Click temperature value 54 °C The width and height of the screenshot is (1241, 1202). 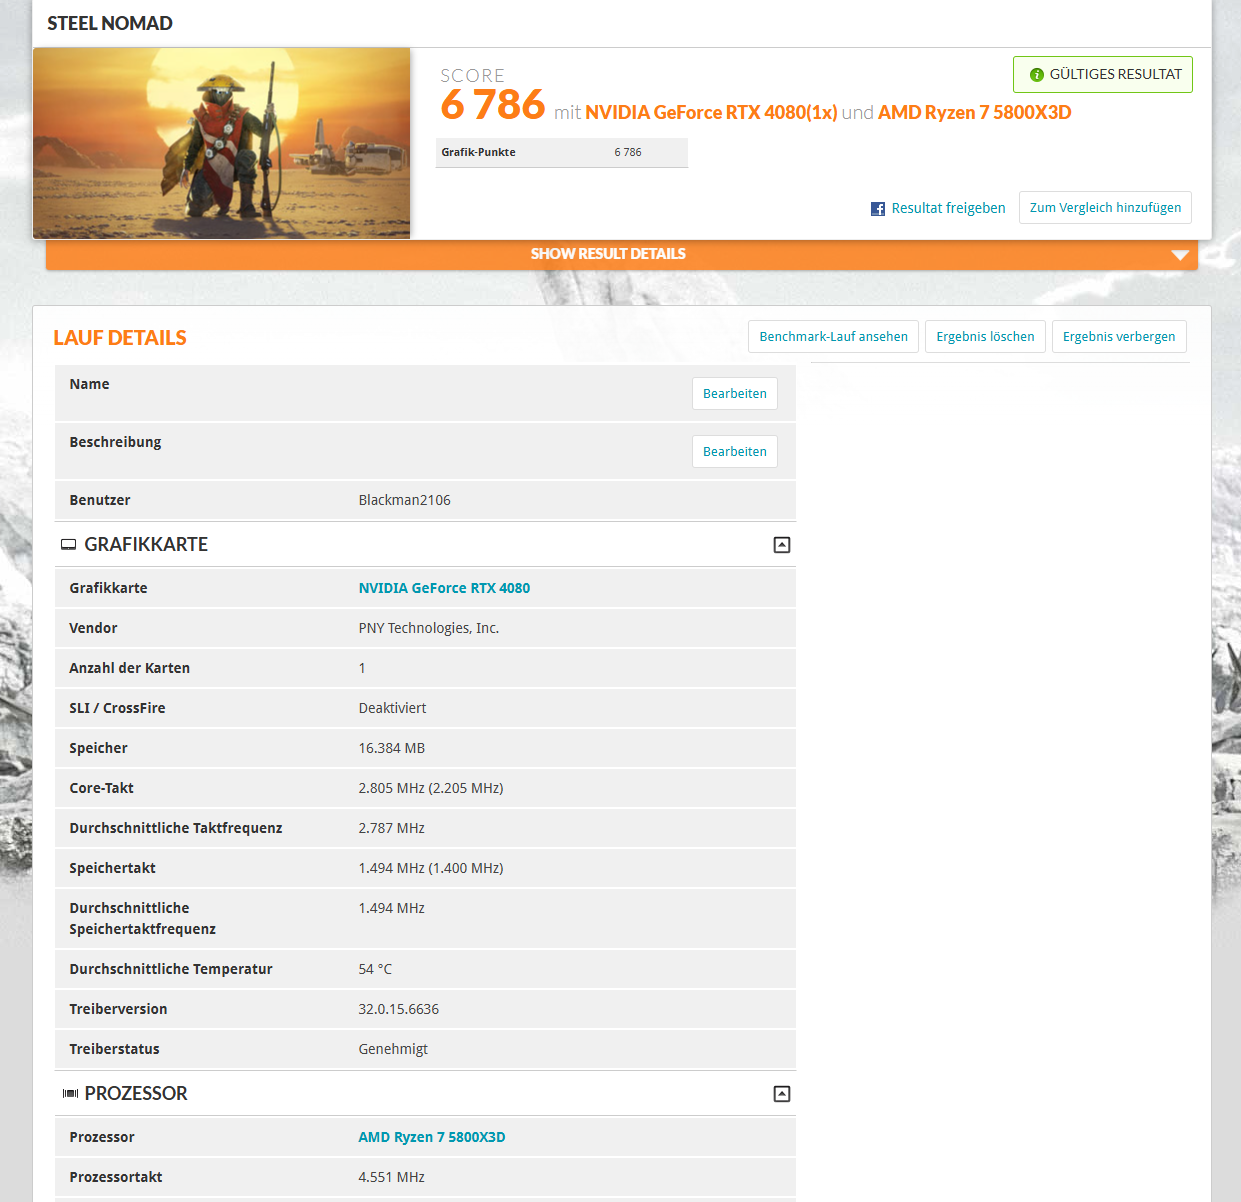375,969
